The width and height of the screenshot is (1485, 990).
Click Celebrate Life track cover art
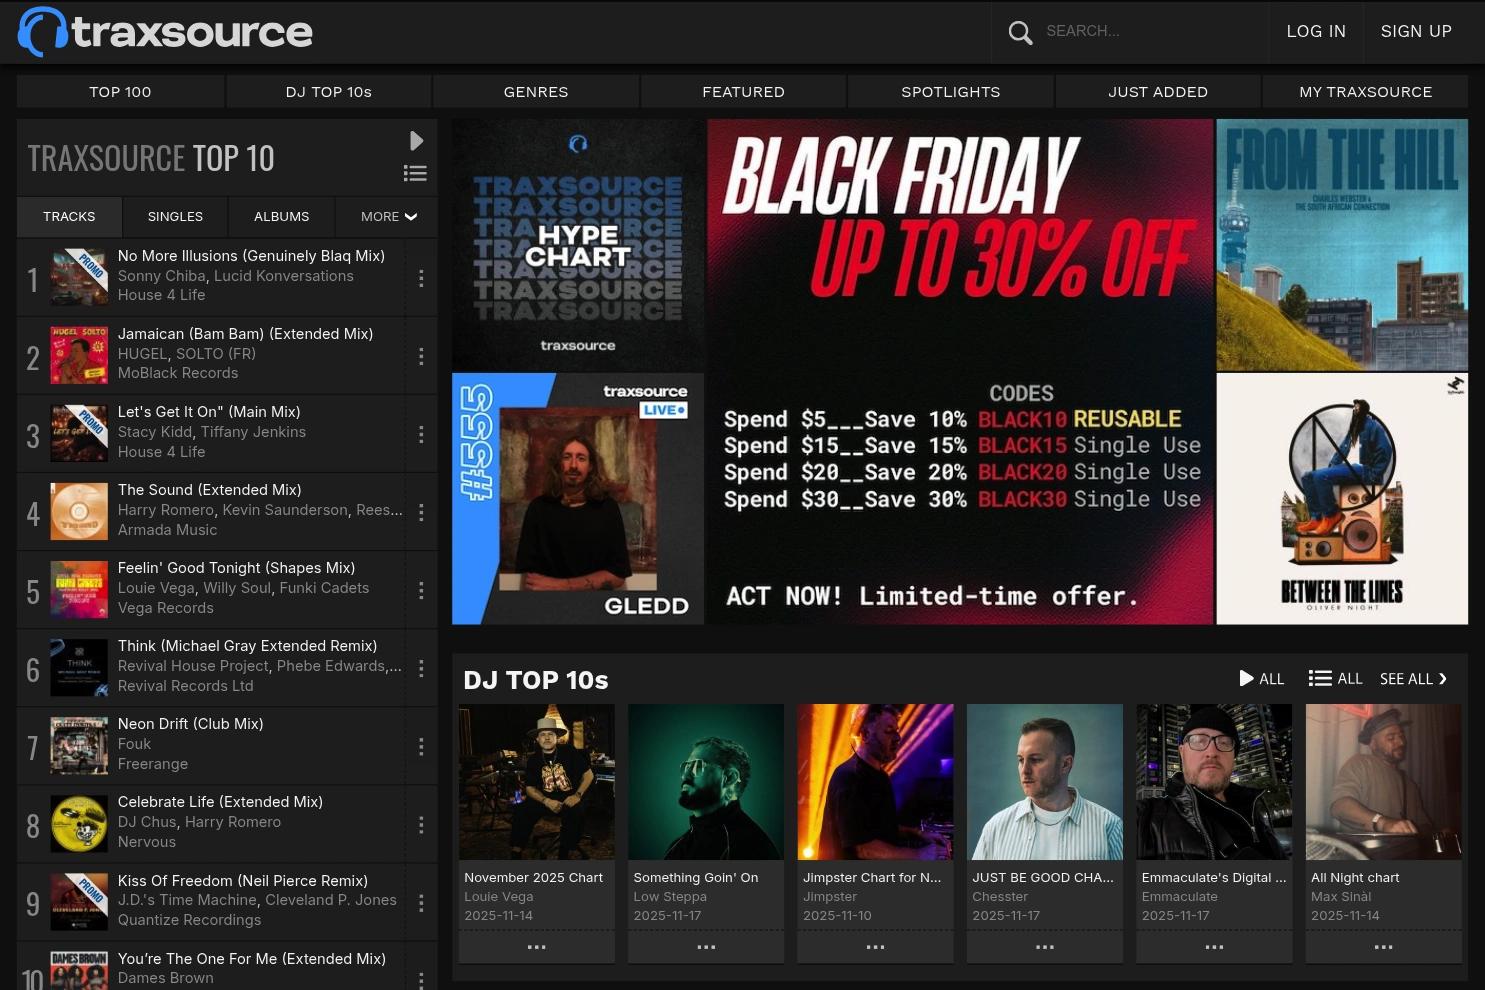click(x=79, y=824)
